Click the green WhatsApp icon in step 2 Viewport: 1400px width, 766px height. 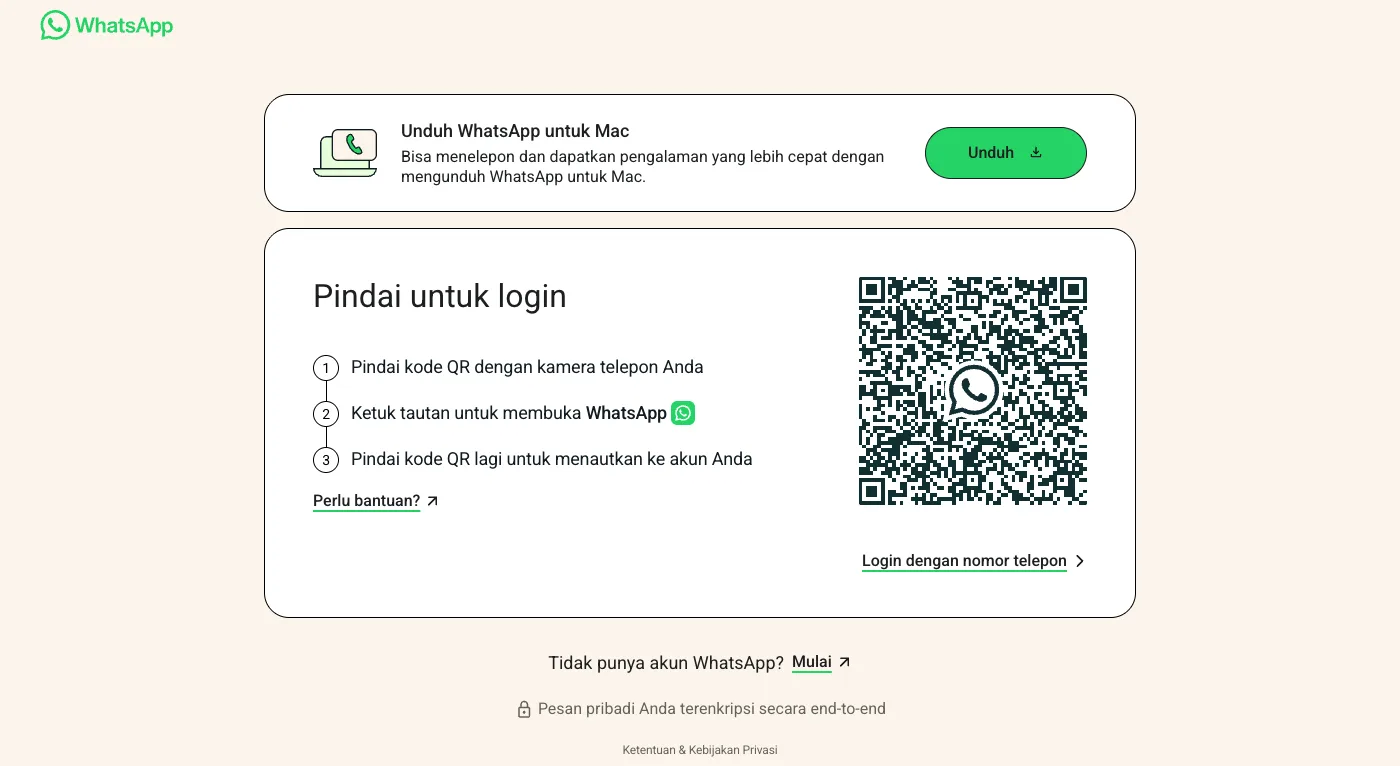pyautogui.click(x=683, y=413)
